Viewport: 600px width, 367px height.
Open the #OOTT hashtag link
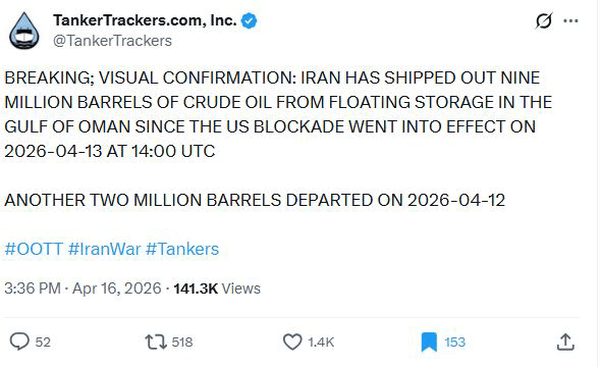(x=34, y=249)
